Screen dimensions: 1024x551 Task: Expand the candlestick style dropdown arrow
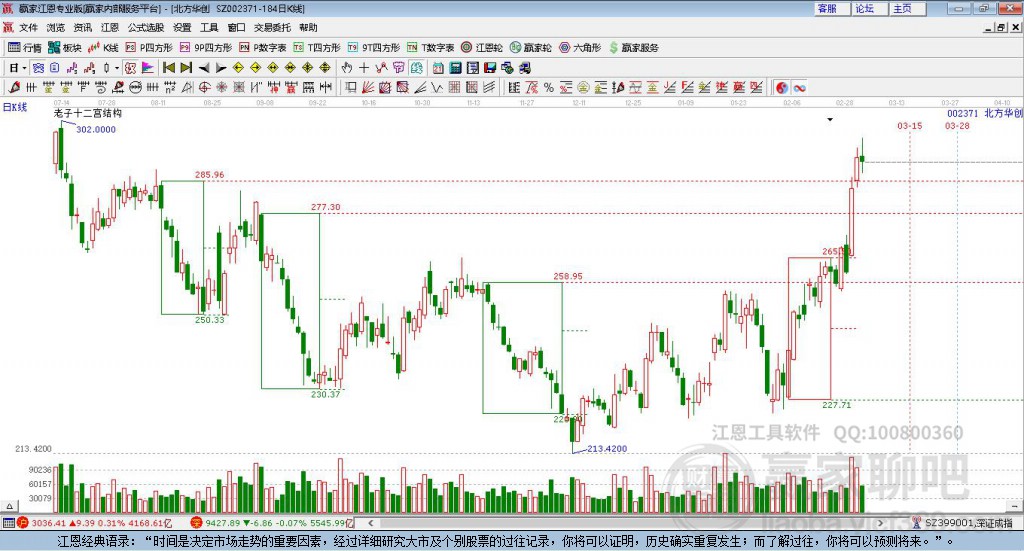coord(117,68)
